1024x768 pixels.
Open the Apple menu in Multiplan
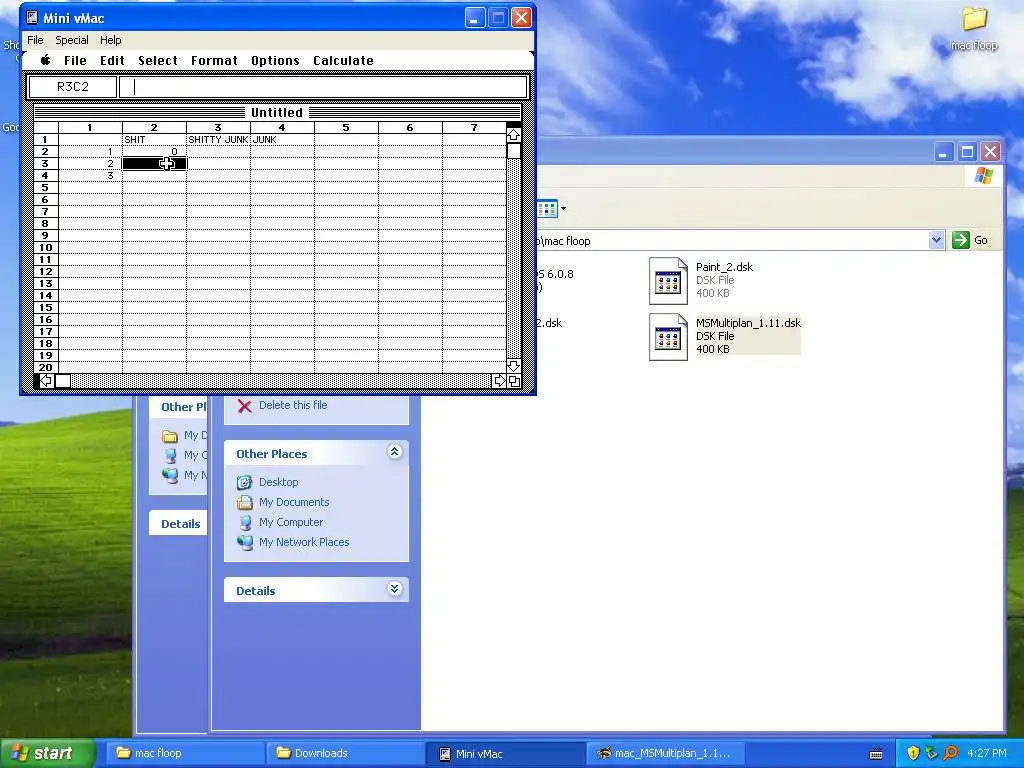45,60
